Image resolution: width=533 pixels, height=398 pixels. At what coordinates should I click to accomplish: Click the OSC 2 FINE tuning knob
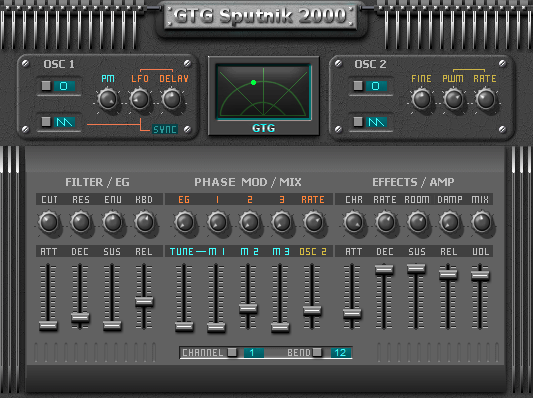tap(422, 99)
